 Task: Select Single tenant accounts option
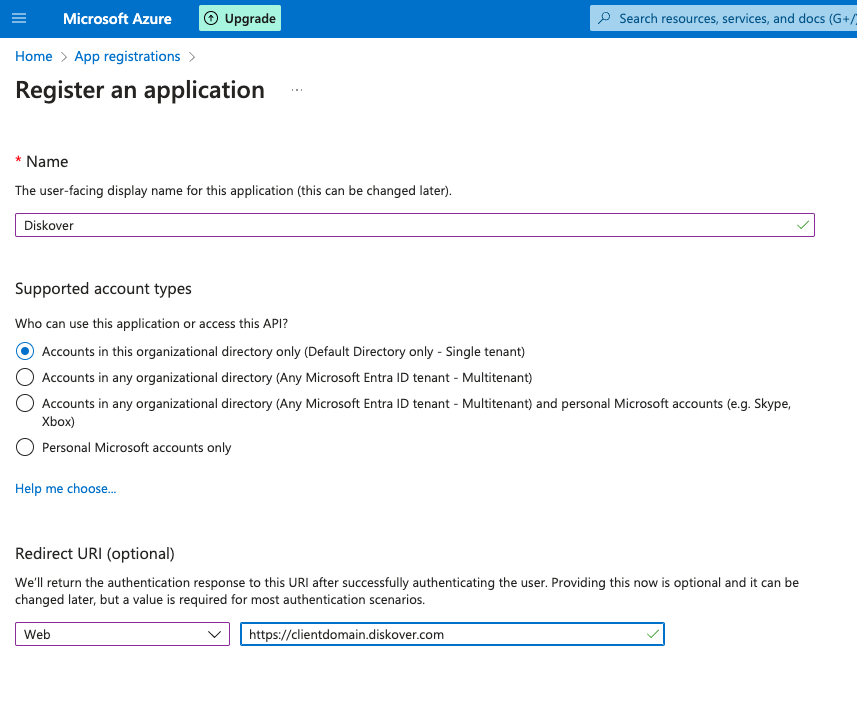pyautogui.click(x=25, y=351)
